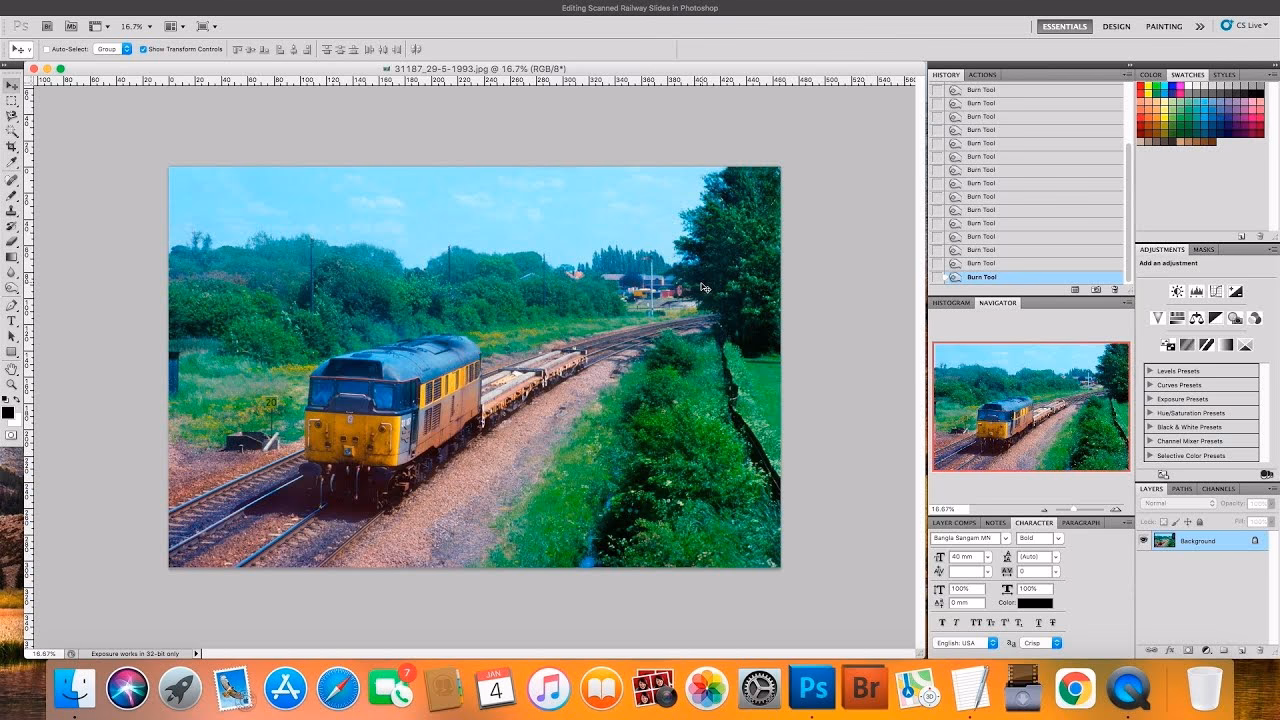Image resolution: width=1280 pixels, height=720 pixels.
Task: Switch to the Design workspace
Action: coord(1116,27)
